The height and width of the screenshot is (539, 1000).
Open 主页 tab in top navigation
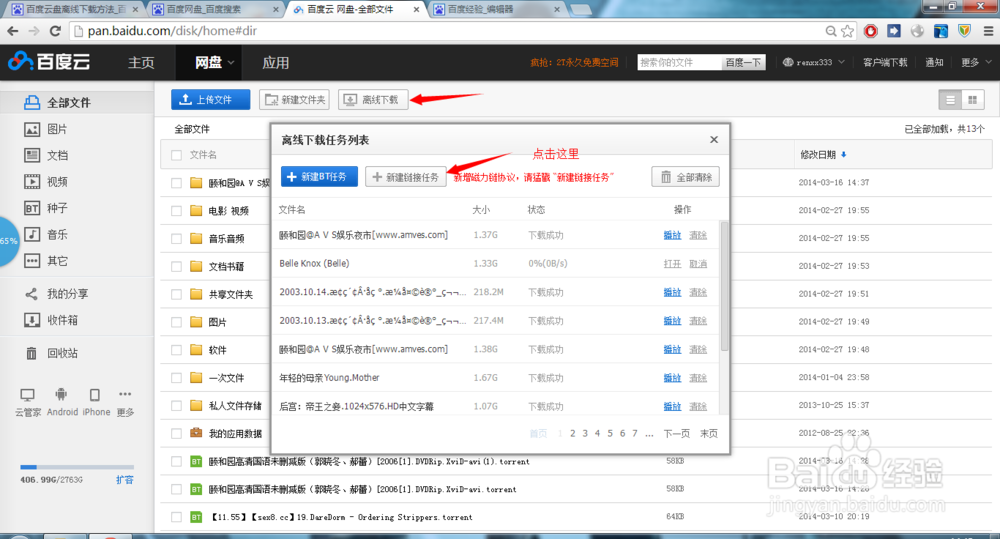[141, 63]
